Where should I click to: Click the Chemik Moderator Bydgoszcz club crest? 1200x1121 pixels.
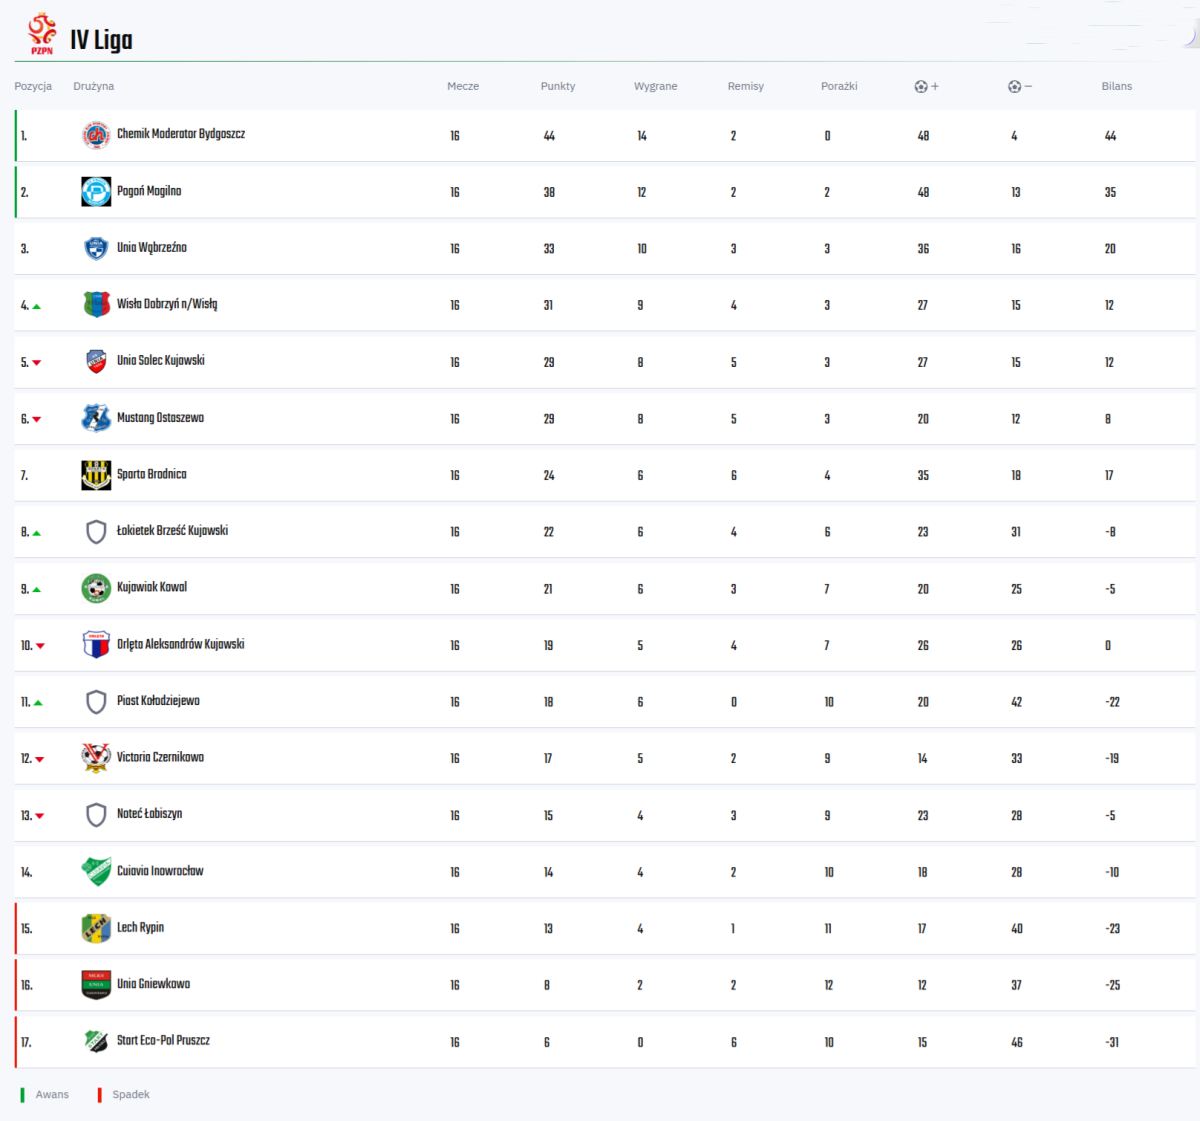point(96,135)
